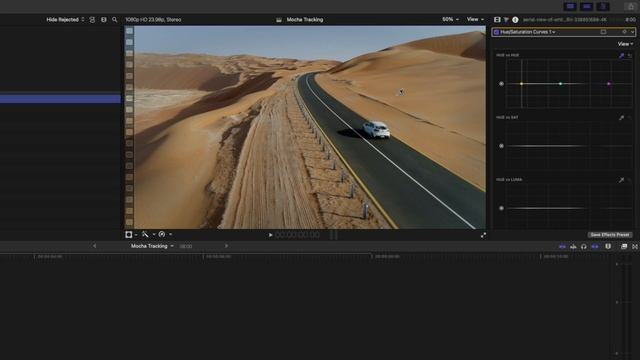Open the Mocha Tracking timeline project menu
Viewport: 640px width, 360px height.
click(152, 246)
